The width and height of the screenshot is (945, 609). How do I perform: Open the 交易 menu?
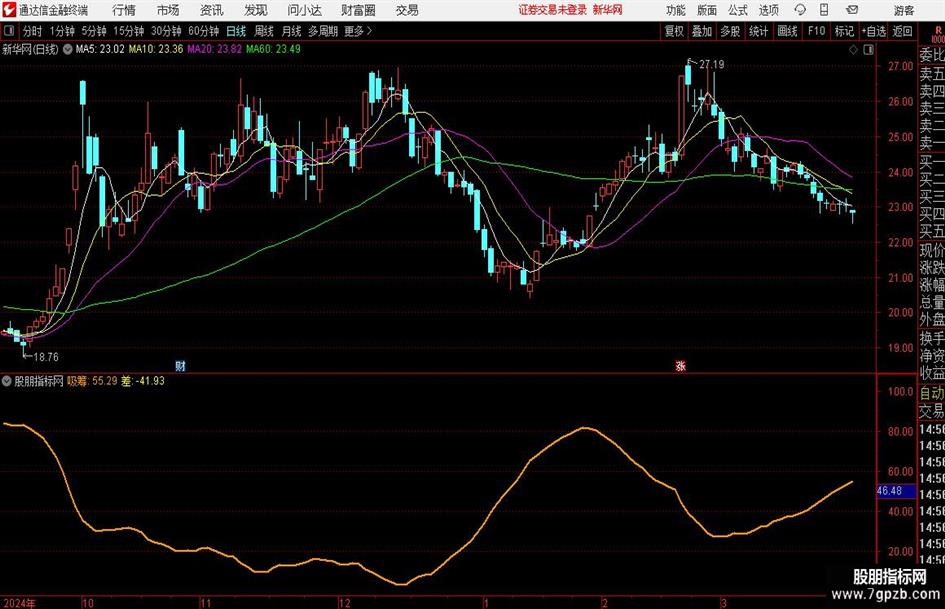pos(407,10)
